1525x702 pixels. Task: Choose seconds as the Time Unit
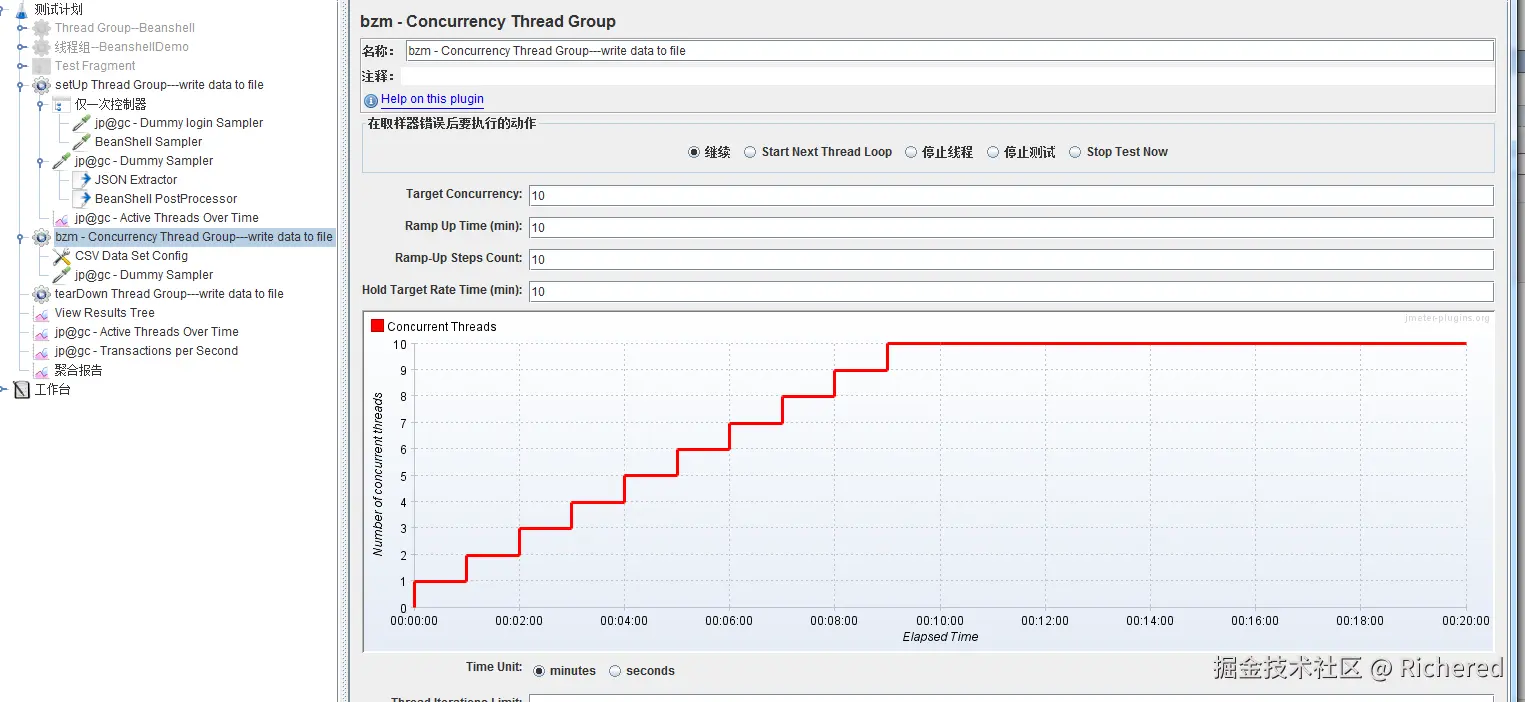coord(615,671)
